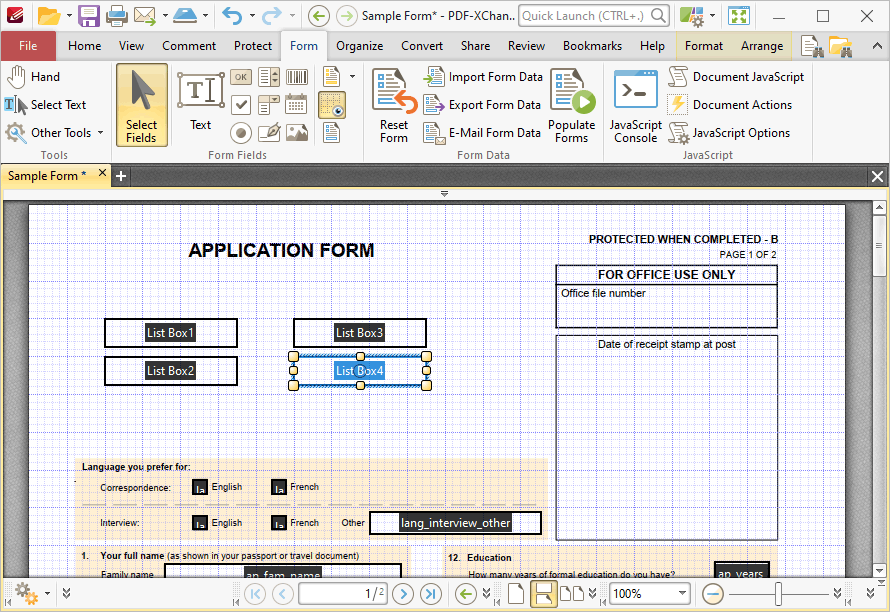
Task: Click the blue form document icon
Action: point(331,133)
